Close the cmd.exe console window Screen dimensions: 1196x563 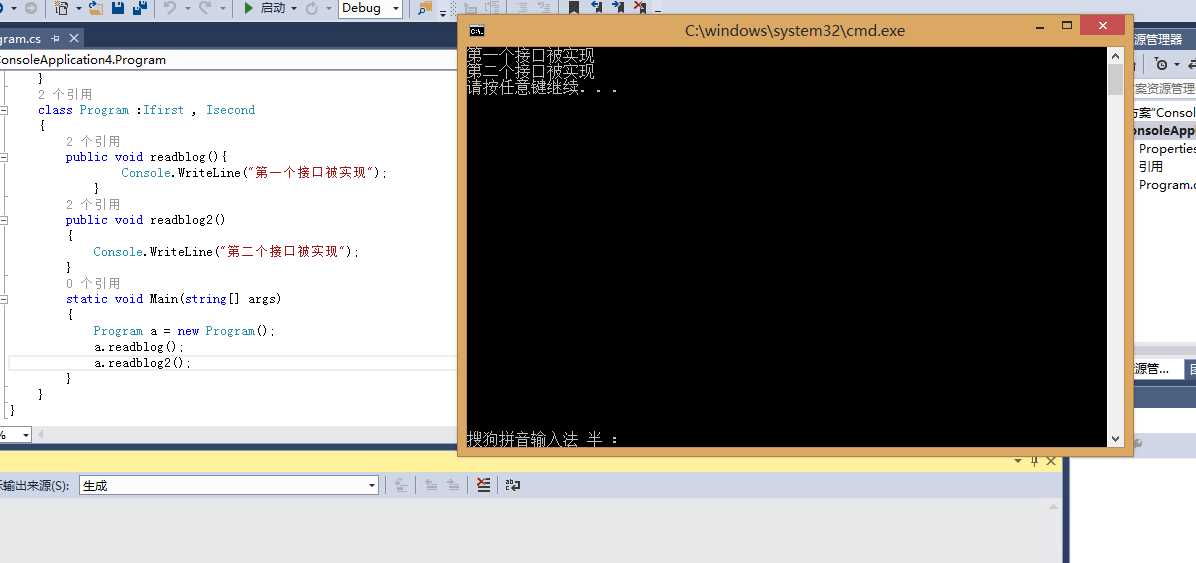1102,26
